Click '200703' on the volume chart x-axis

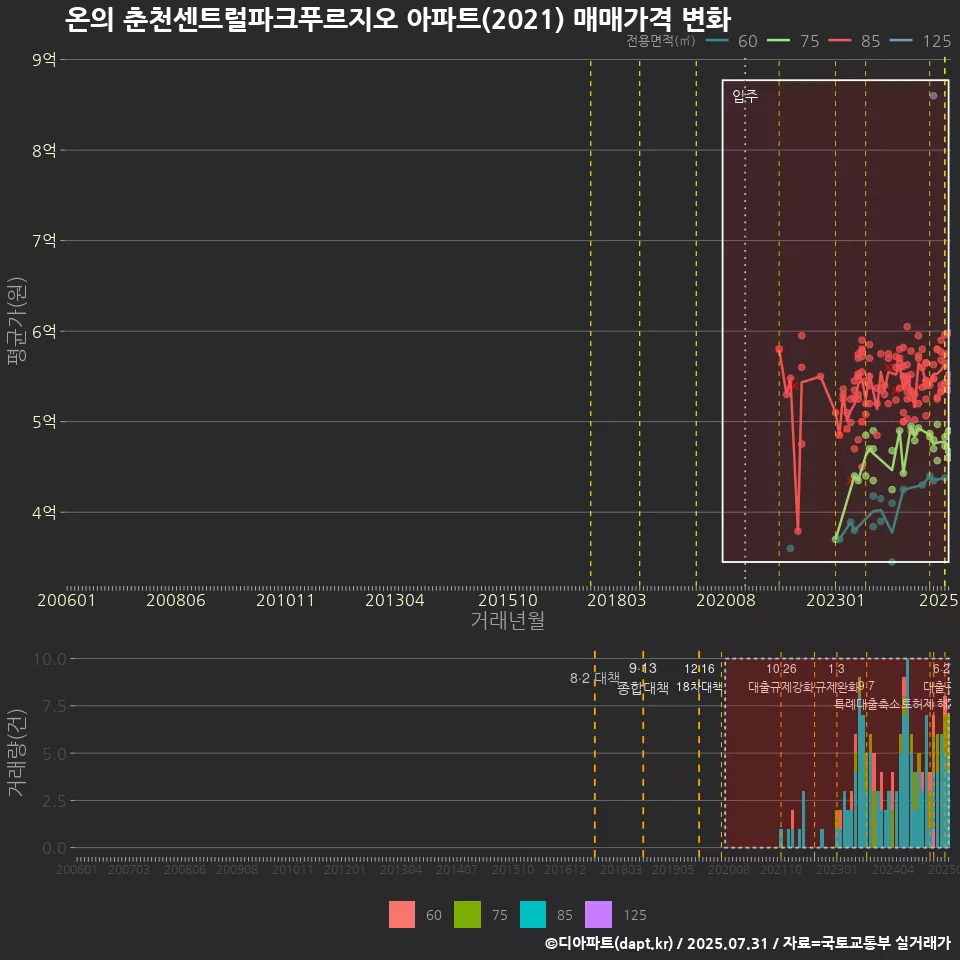tap(129, 869)
